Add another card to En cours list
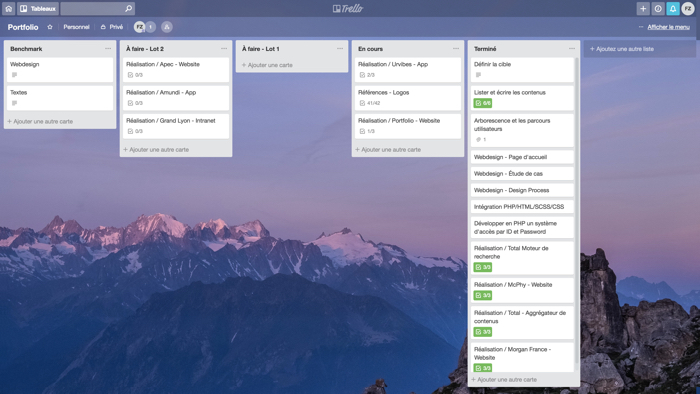The width and height of the screenshot is (700, 394). pyautogui.click(x=388, y=149)
